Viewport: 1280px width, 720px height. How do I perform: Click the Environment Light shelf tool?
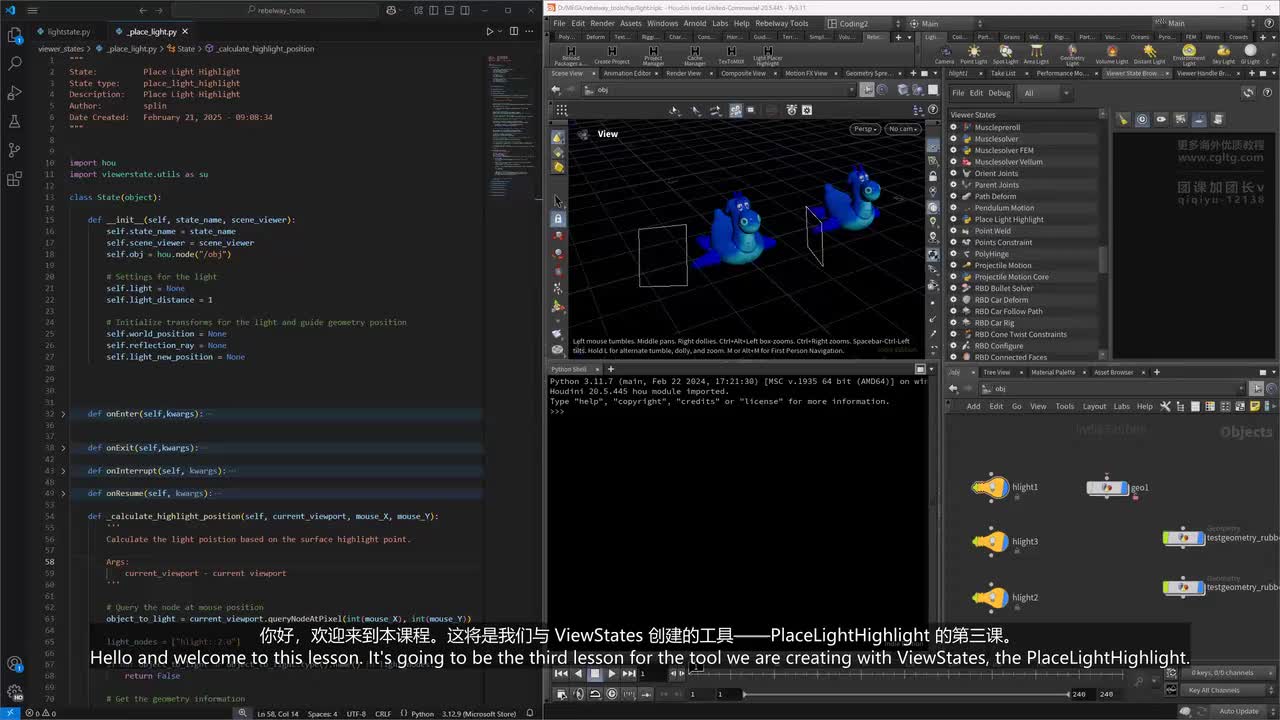point(1189,54)
